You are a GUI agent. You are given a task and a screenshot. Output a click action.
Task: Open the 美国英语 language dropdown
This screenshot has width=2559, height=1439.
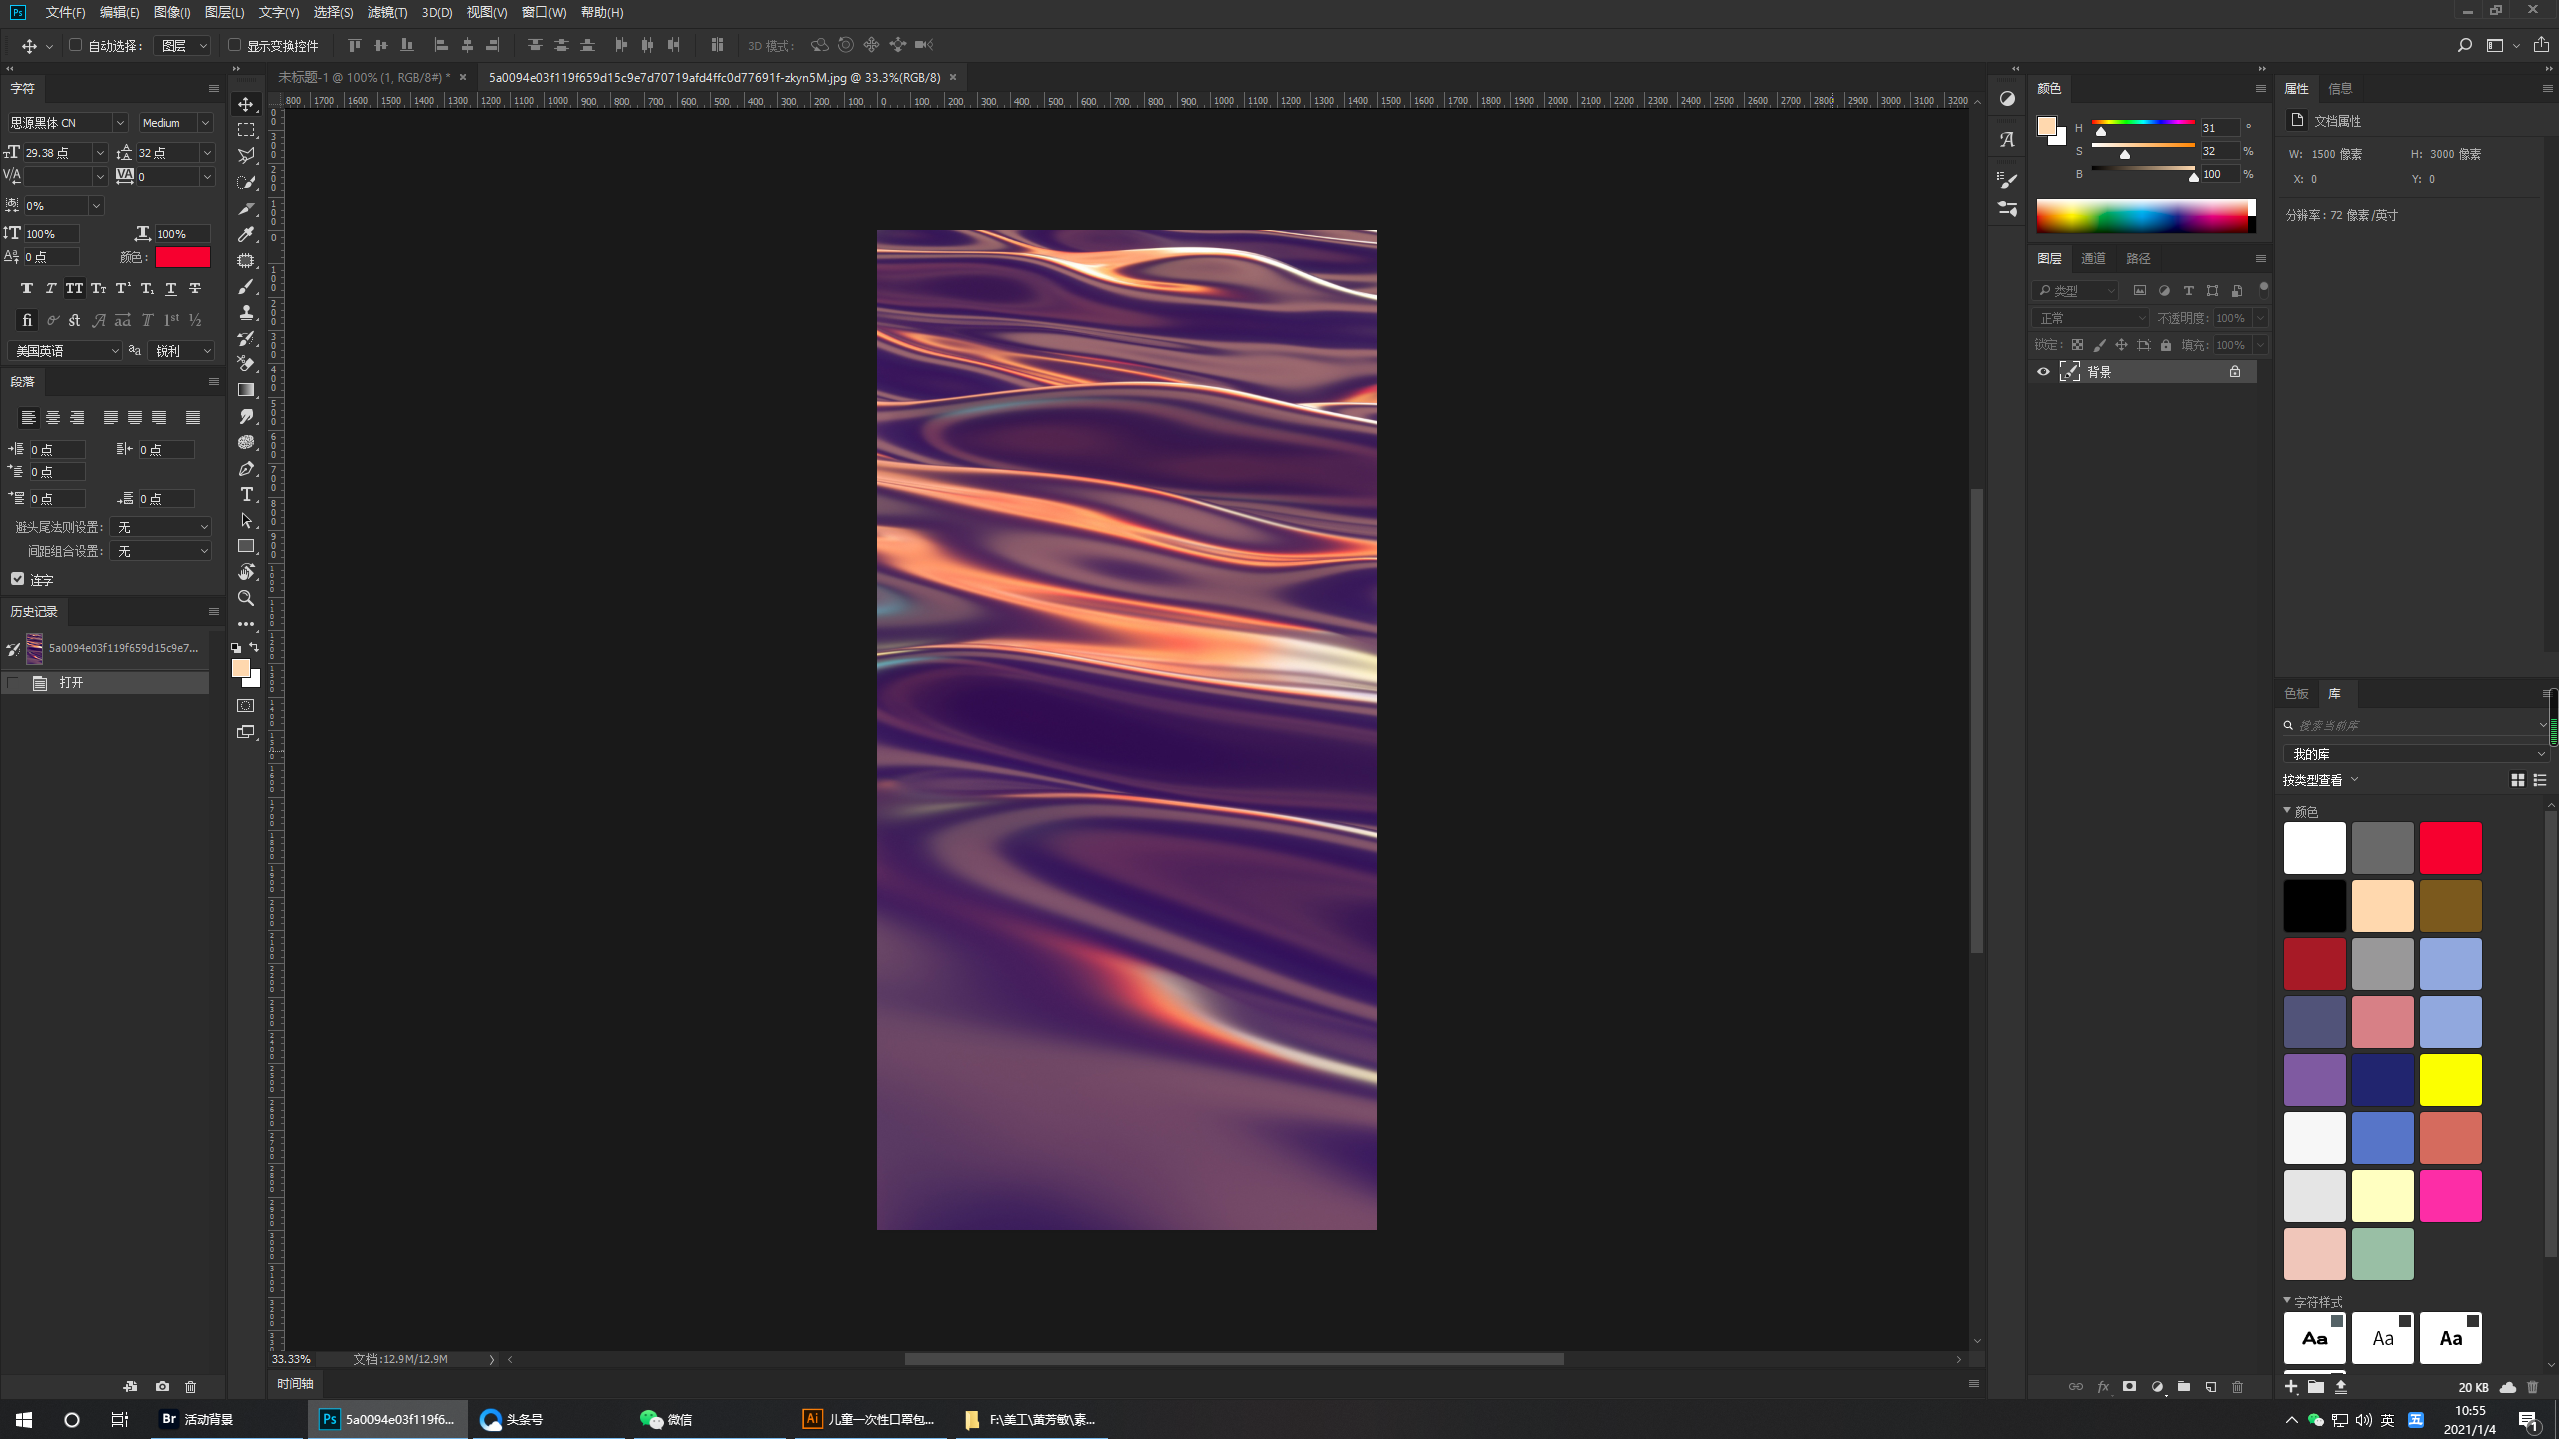click(x=64, y=351)
